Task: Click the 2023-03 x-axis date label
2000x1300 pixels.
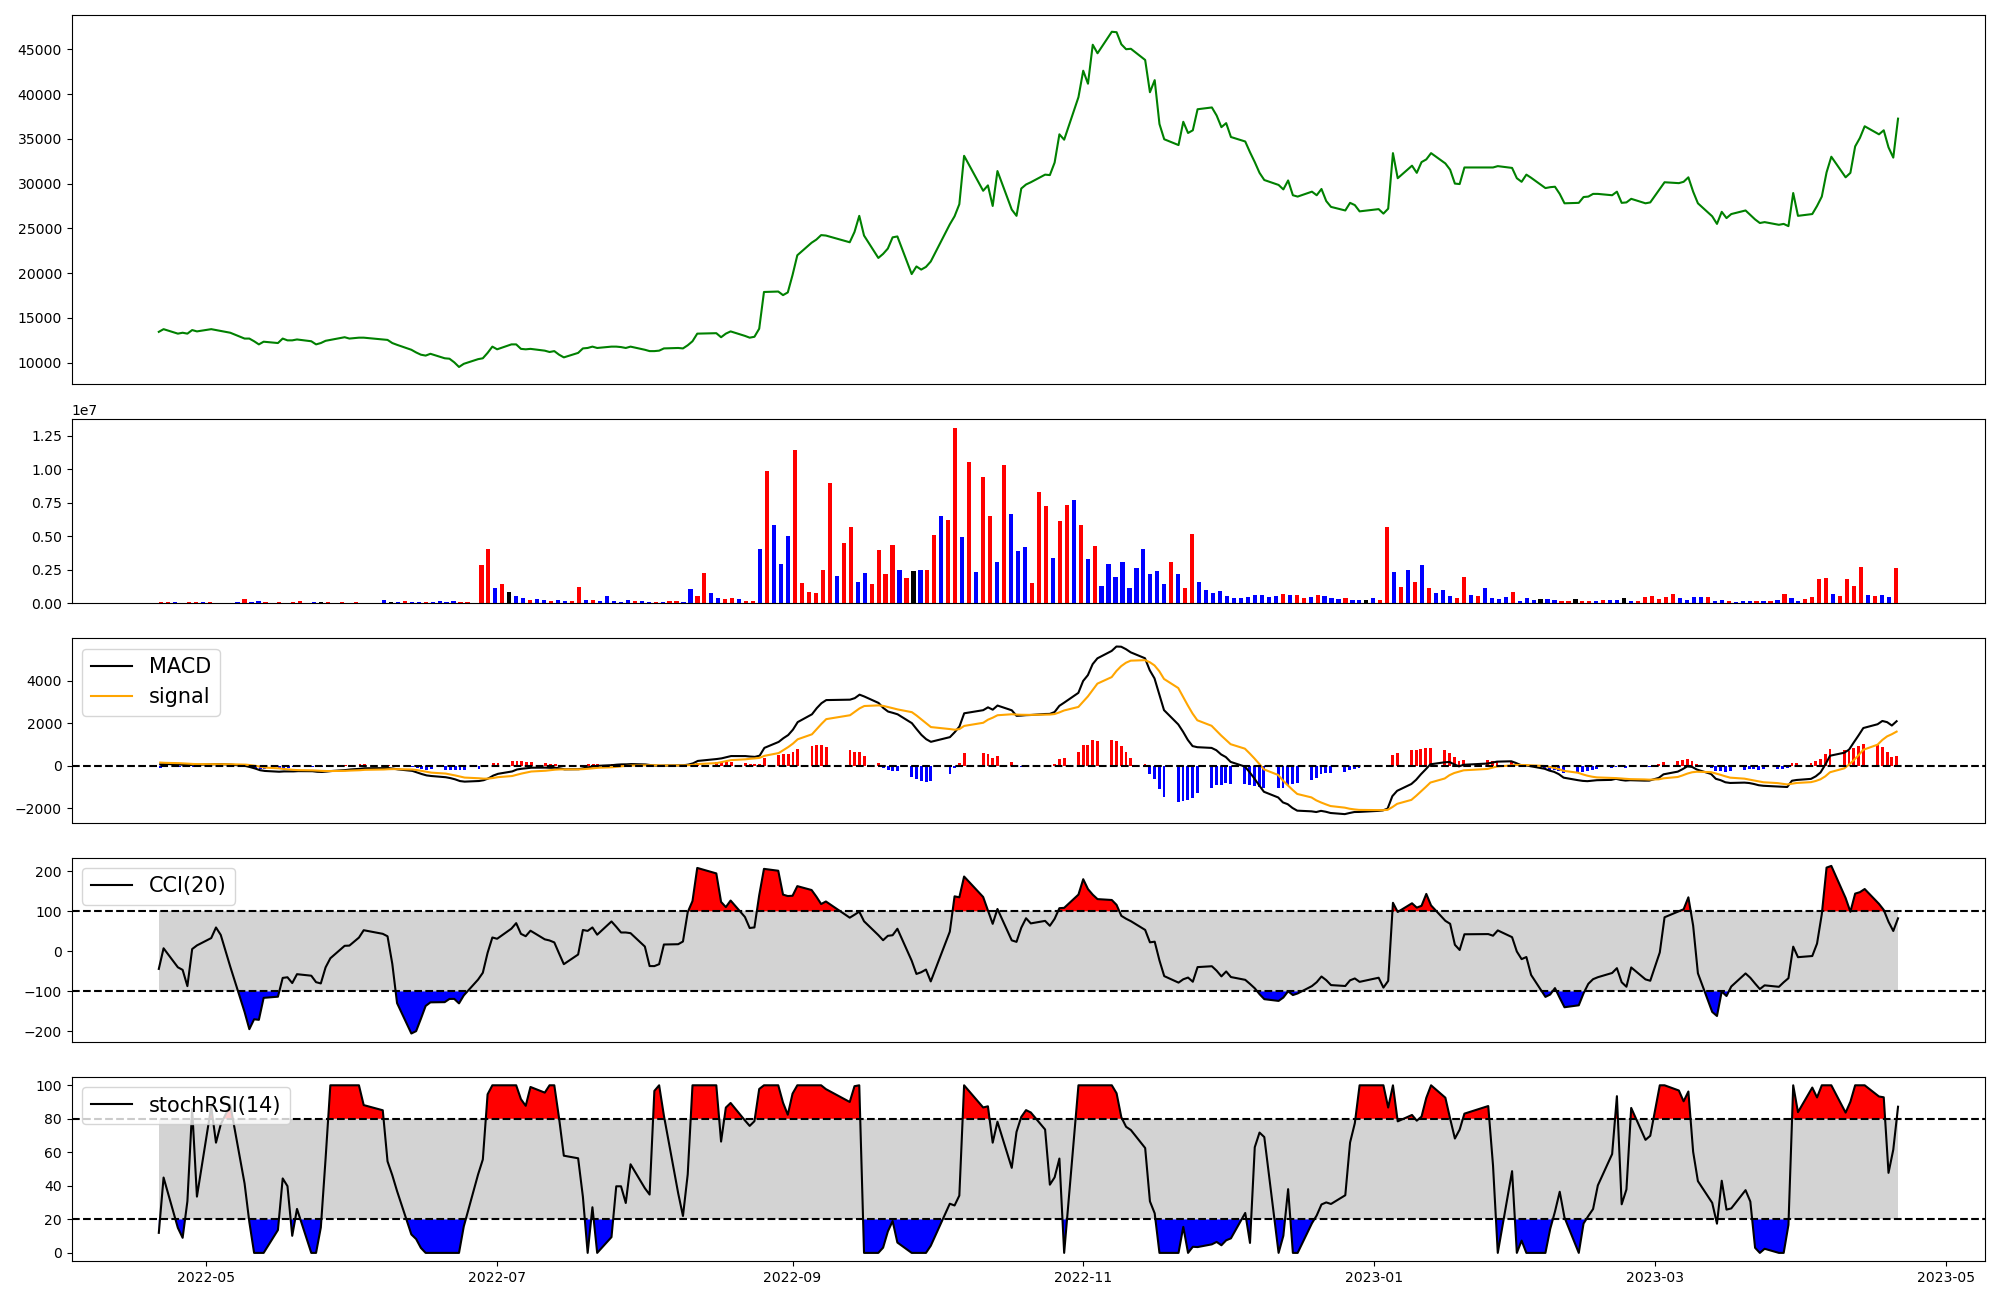Action: click(1655, 1277)
